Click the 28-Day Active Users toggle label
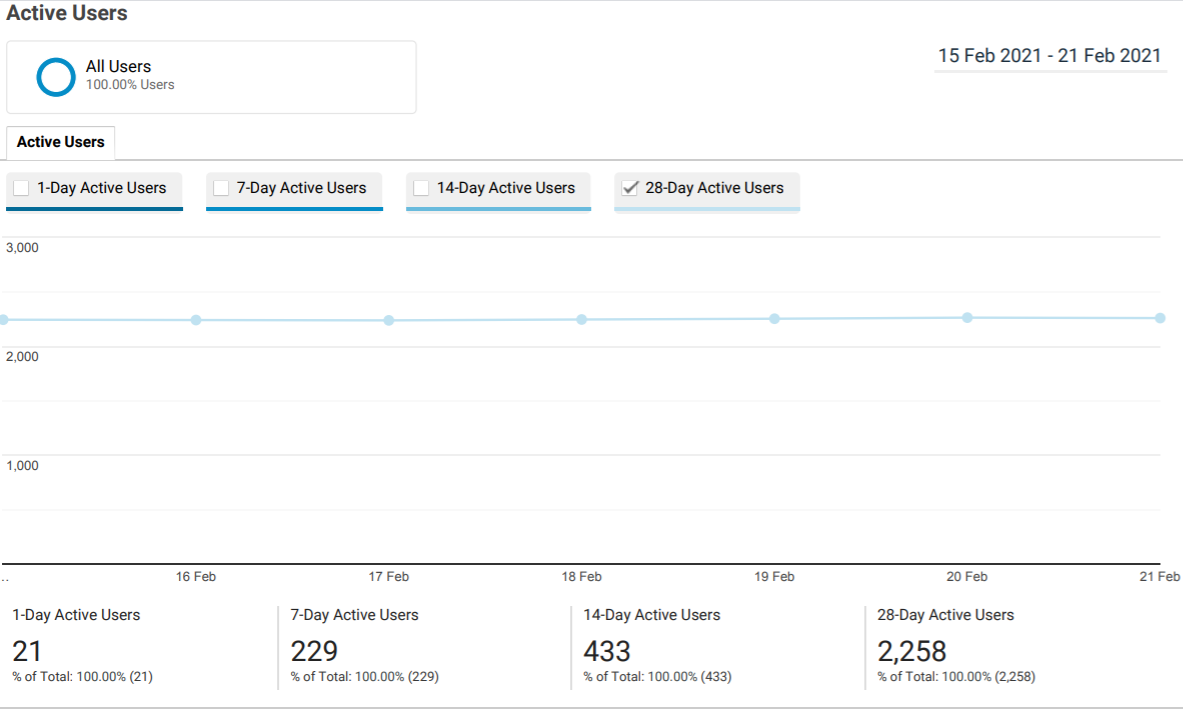This screenshot has width=1183, height=709. pos(714,188)
